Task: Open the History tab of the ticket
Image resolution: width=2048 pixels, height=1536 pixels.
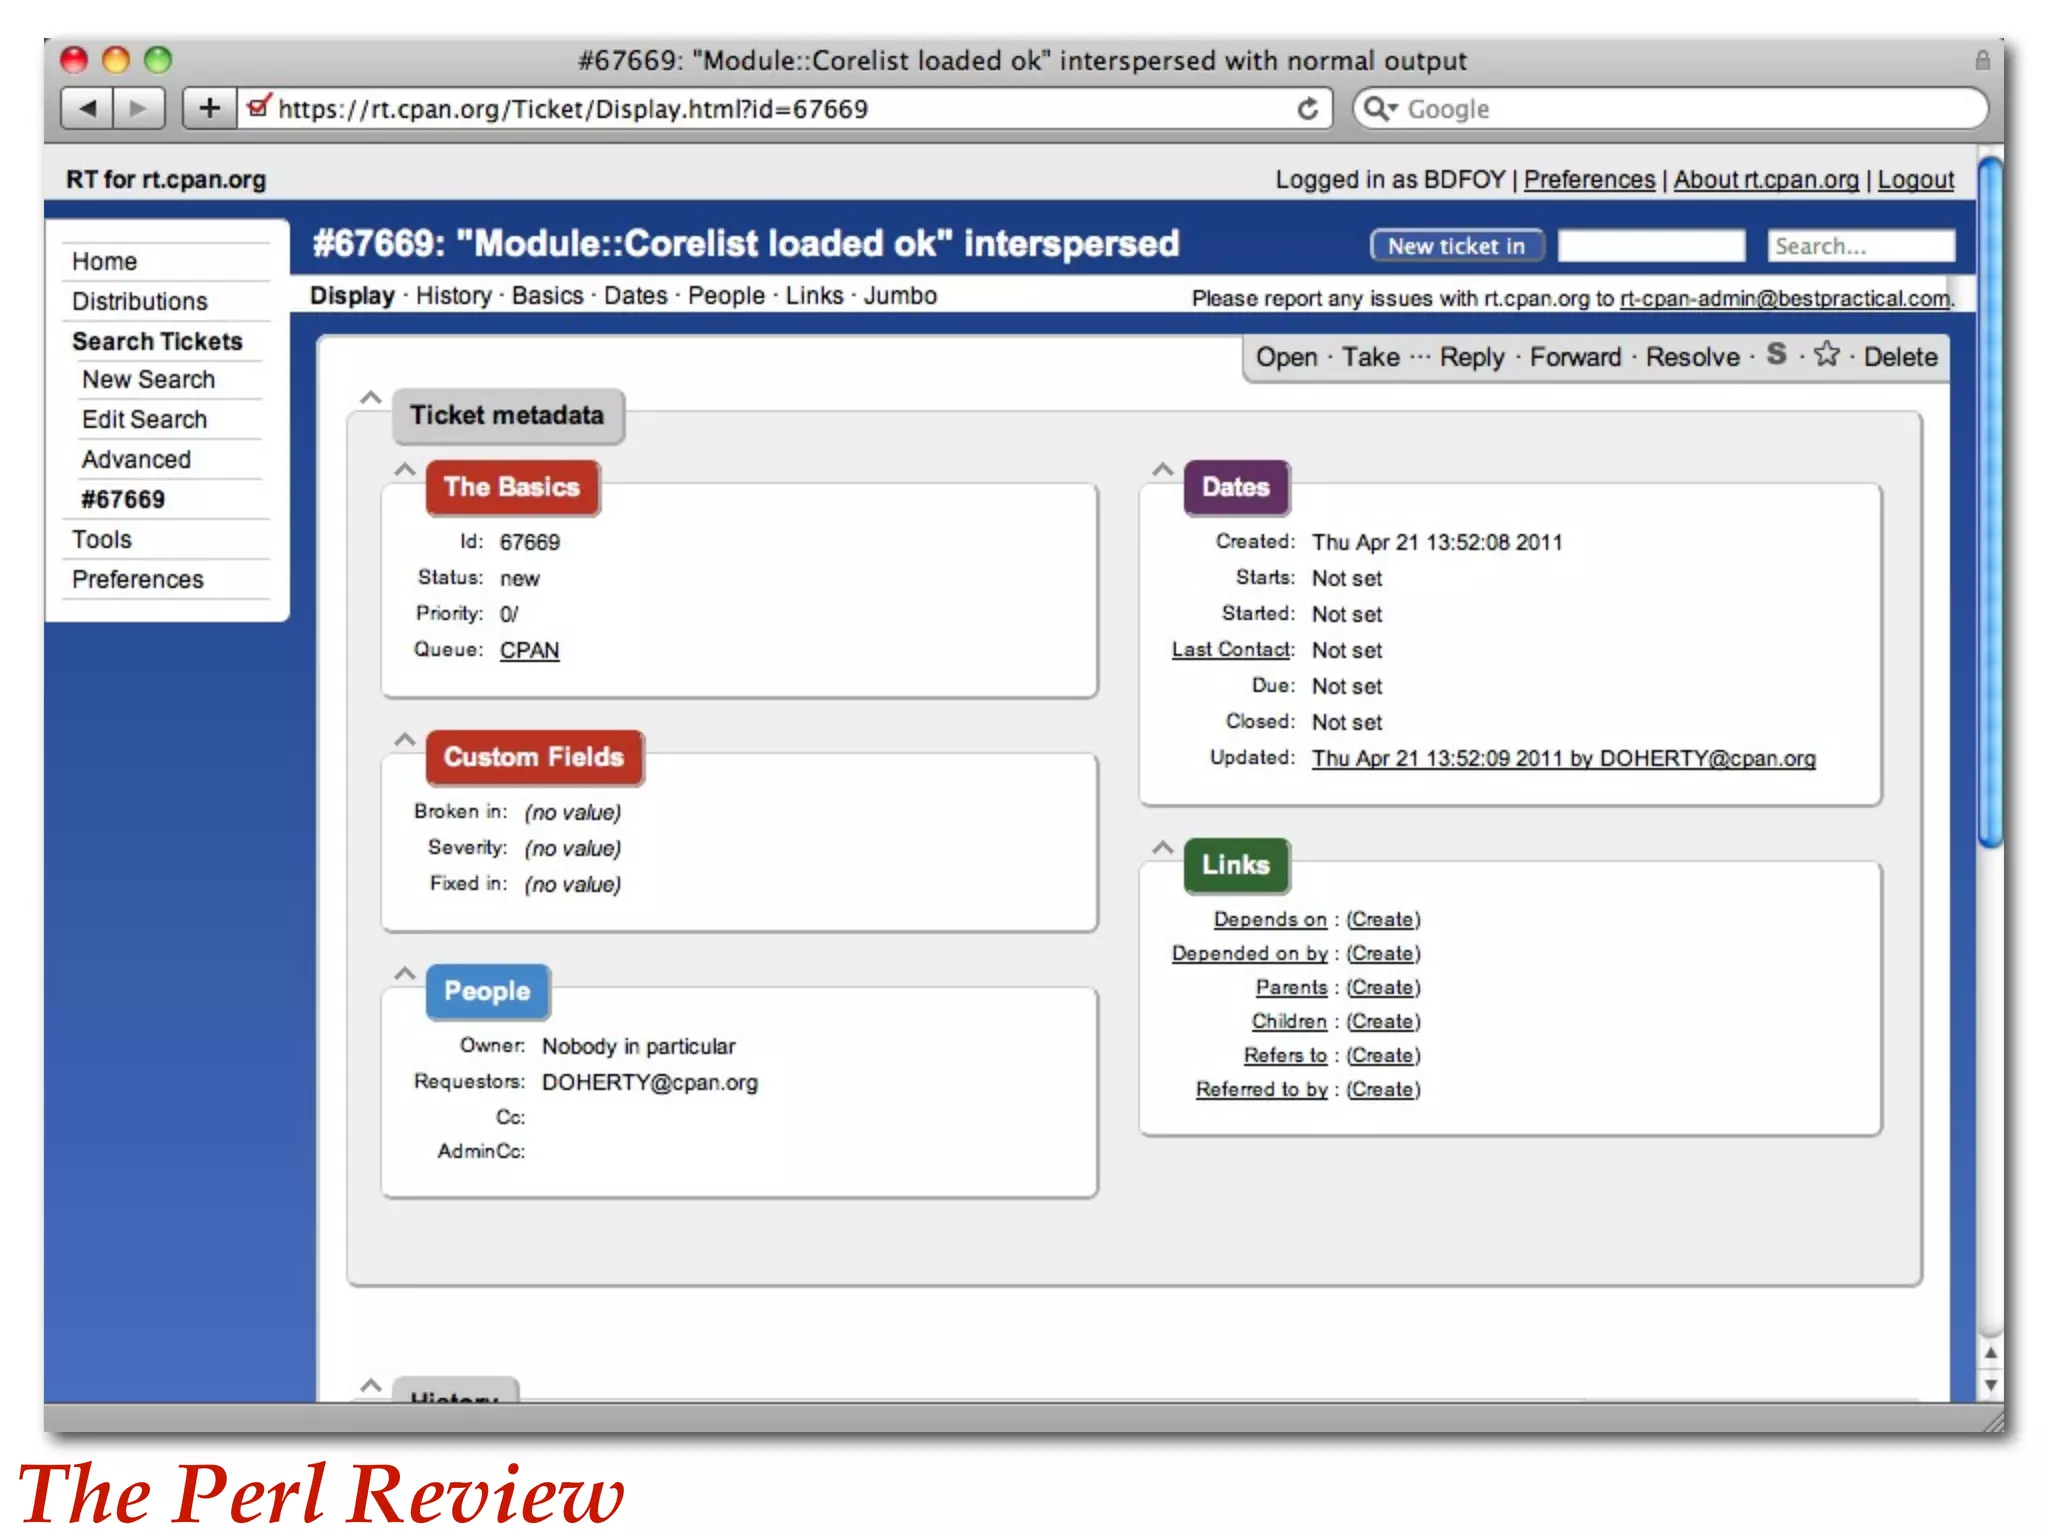Action: click(453, 296)
